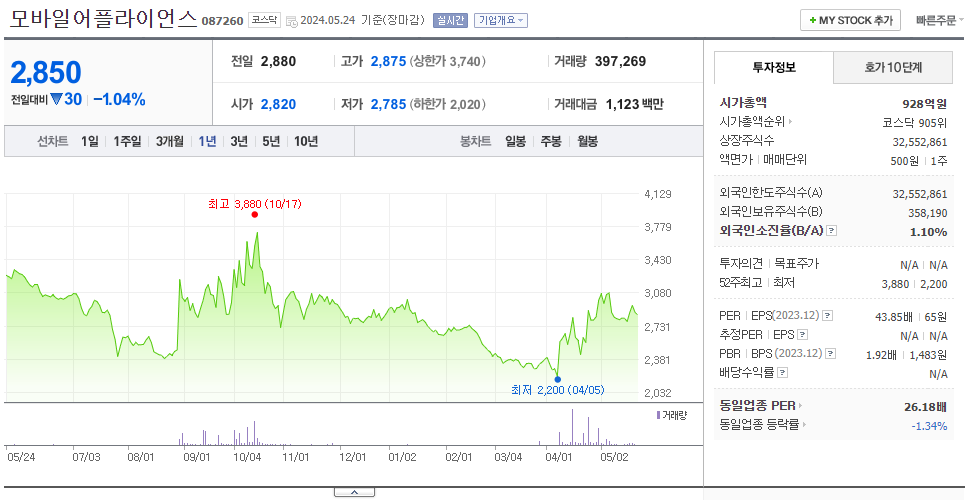
Task: Click the 매매단위 label
Action: point(785,159)
